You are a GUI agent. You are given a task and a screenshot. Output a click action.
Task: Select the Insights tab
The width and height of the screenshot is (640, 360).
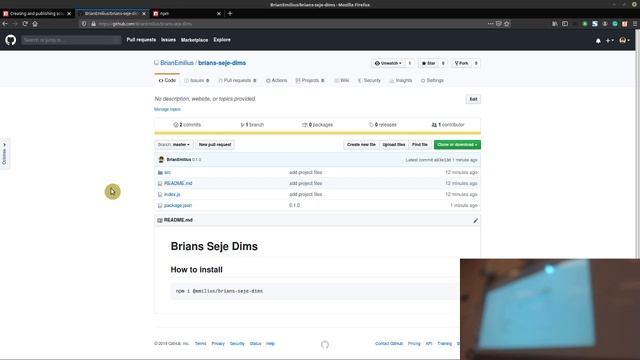[x=400, y=80]
